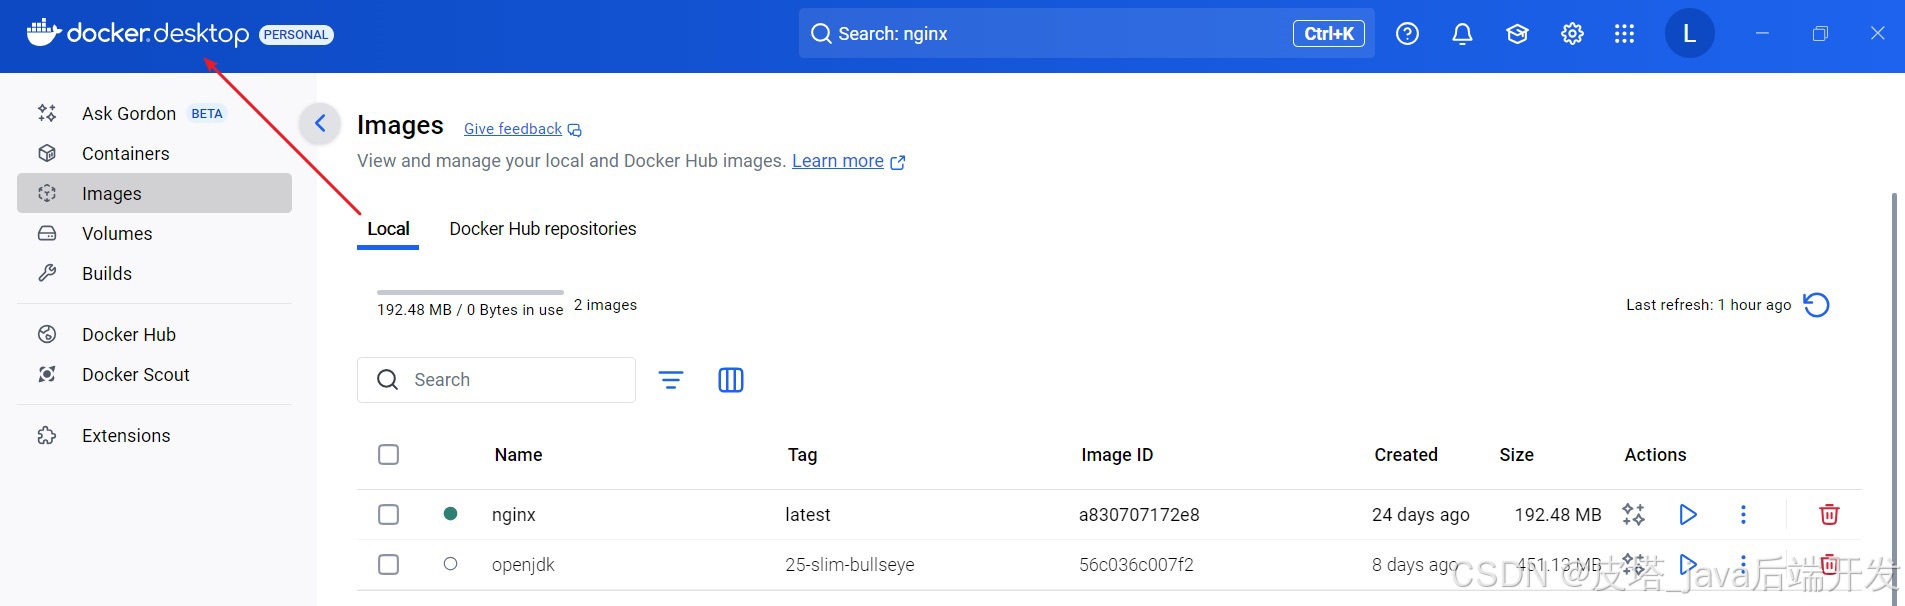Select the nginx image checkbox
The image size is (1905, 606).
tap(389, 514)
